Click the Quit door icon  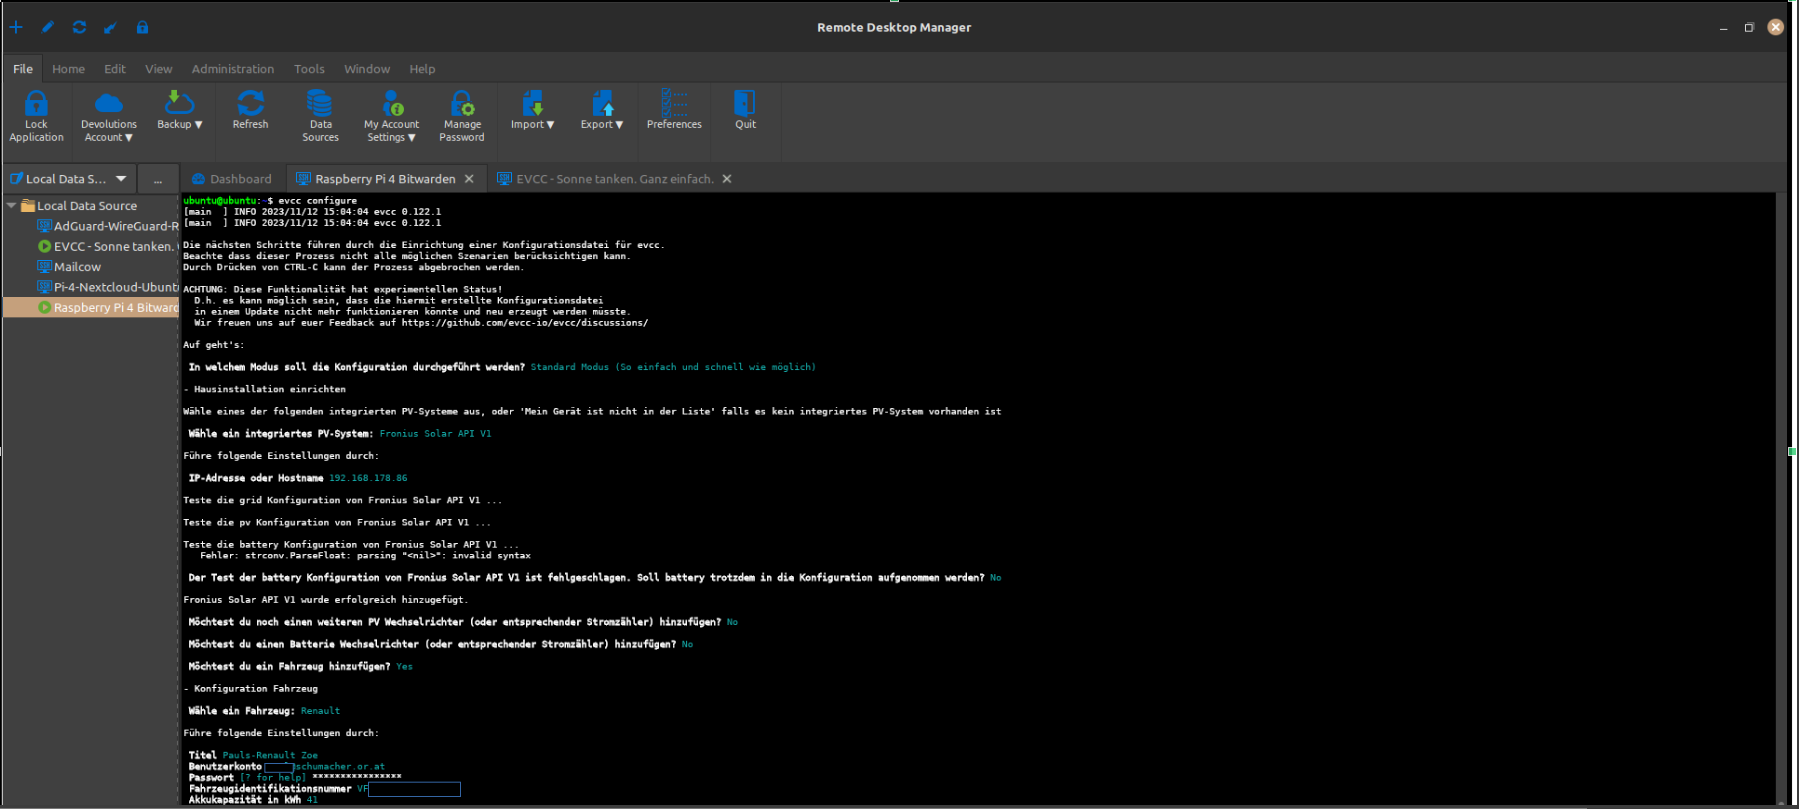click(745, 104)
